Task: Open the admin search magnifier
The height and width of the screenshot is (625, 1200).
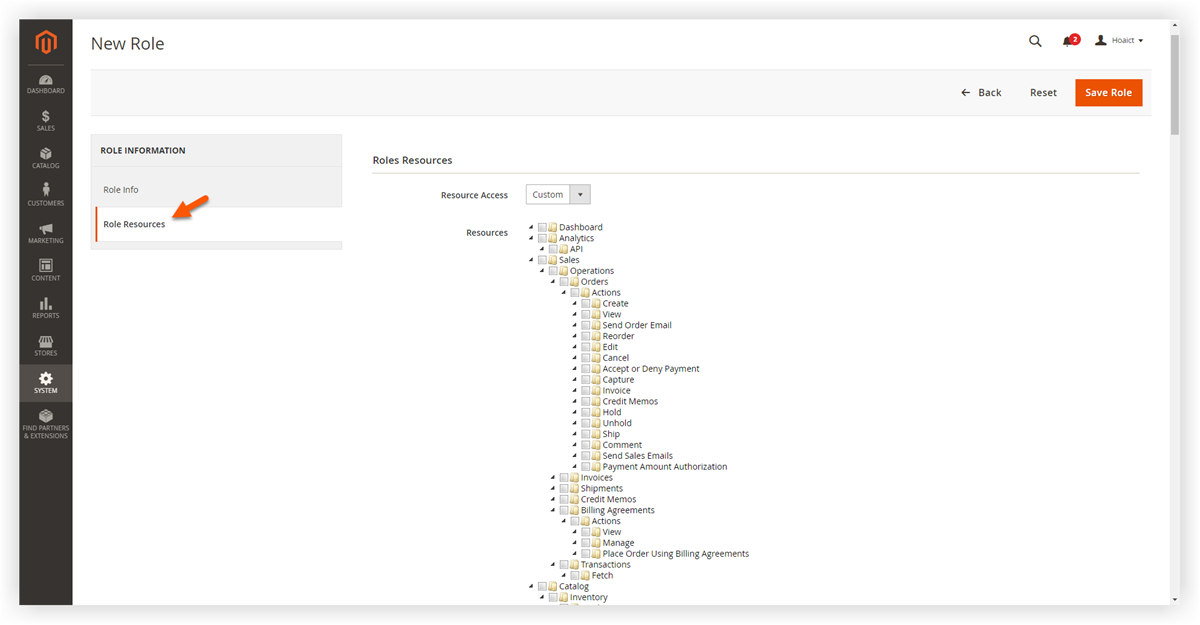Action: click(1035, 41)
